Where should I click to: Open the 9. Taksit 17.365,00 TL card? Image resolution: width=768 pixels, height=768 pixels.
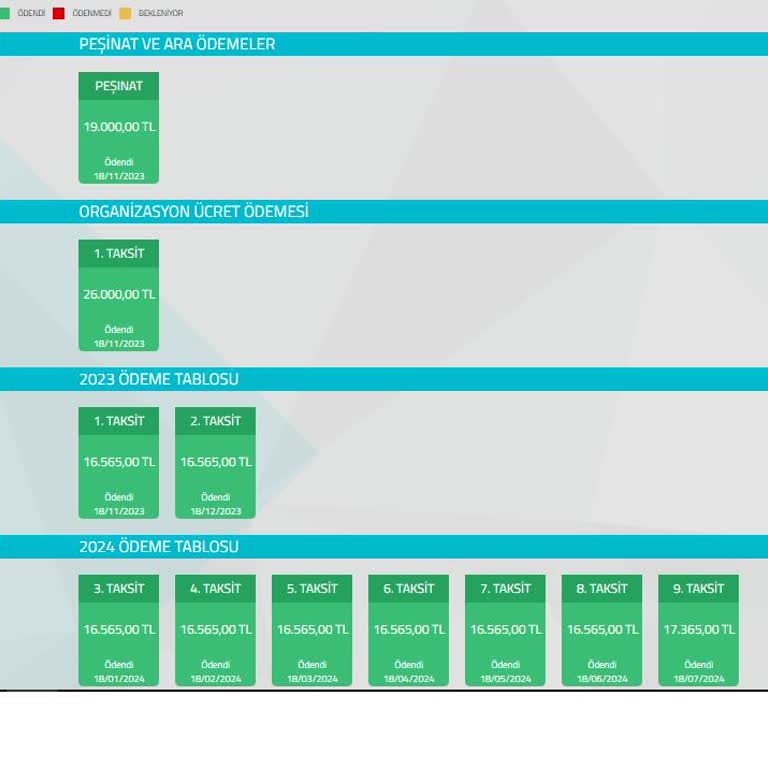(698, 630)
